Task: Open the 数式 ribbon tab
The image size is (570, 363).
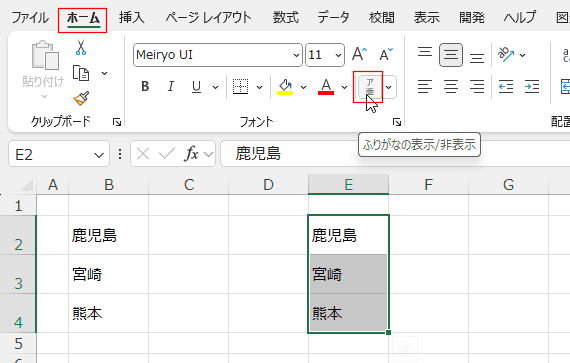Action: [285, 17]
